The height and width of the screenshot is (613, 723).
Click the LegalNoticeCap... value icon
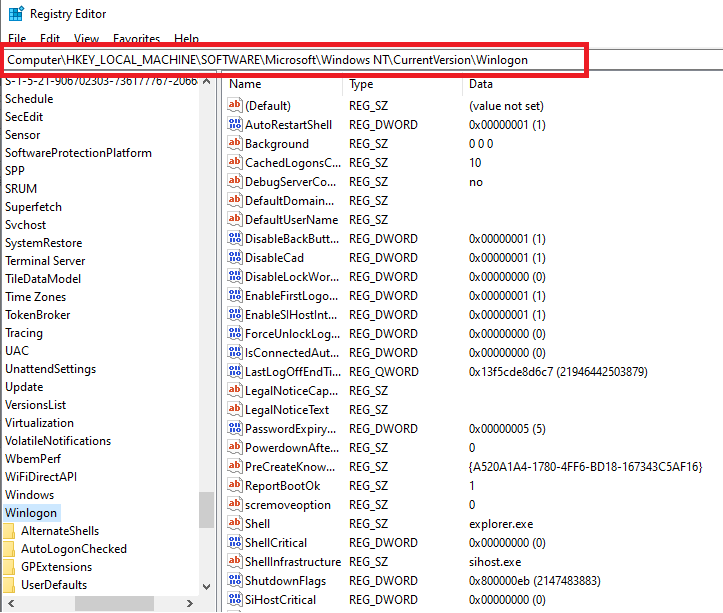tap(235, 391)
